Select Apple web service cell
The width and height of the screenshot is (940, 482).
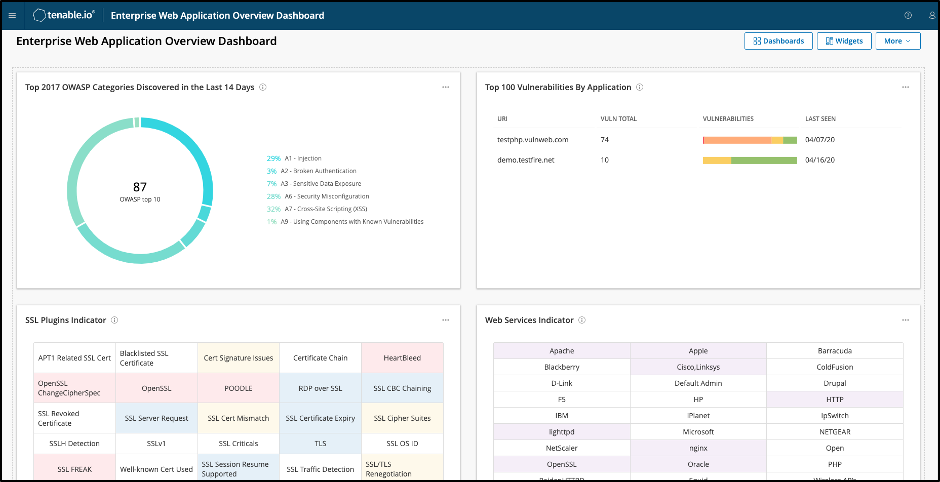698,351
